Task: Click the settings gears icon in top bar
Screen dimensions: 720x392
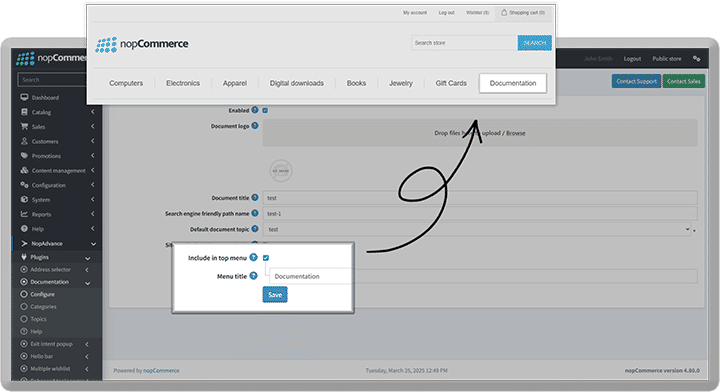Action: (x=696, y=58)
